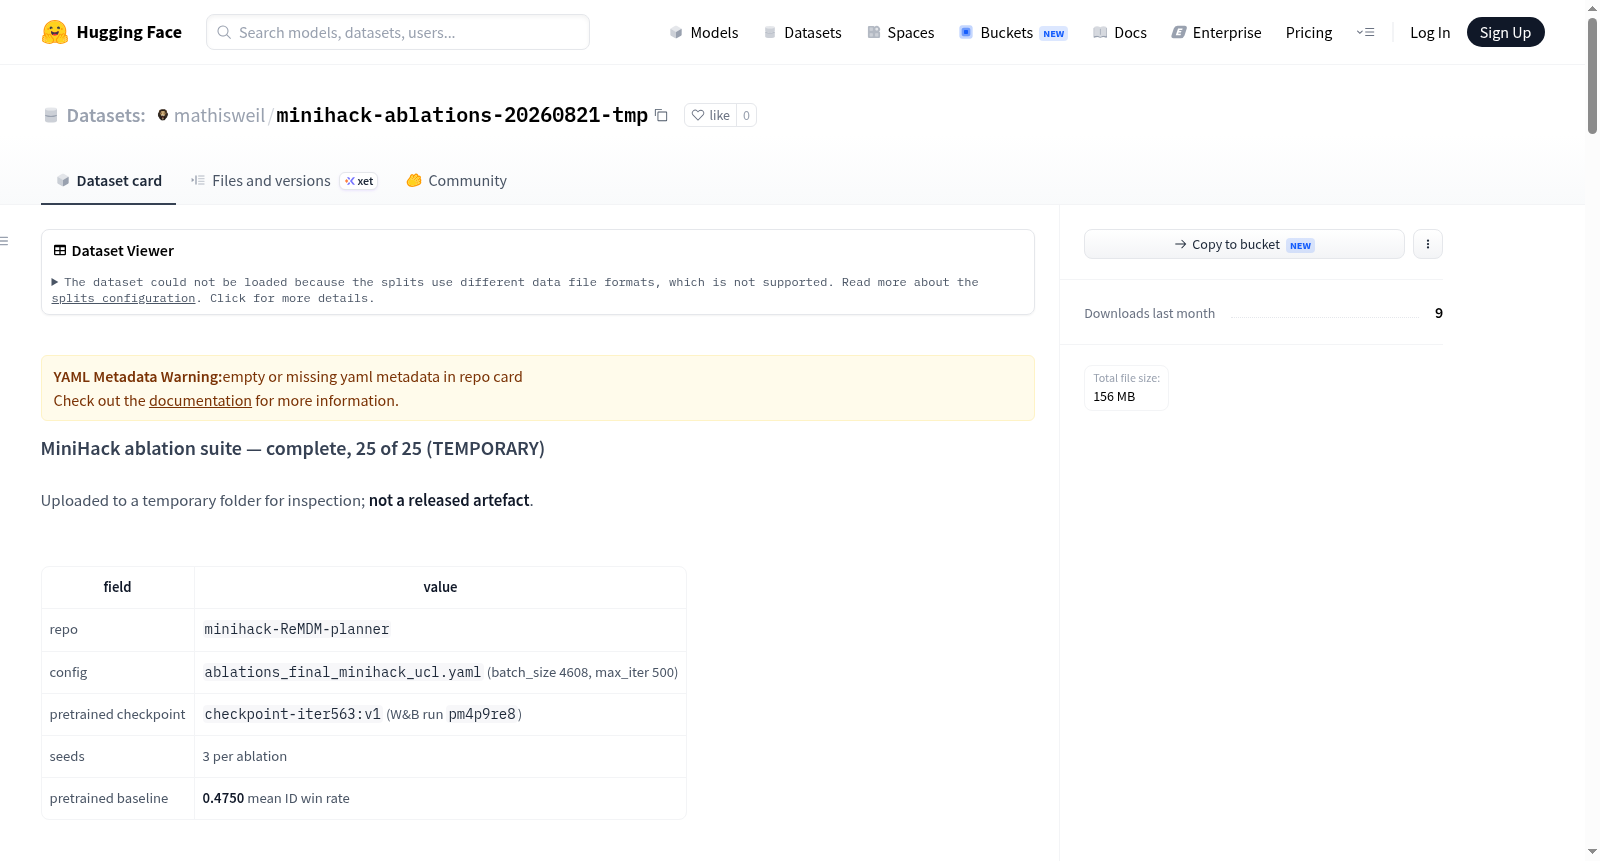Click the 'YAML Metadata Warning:' text
The height and width of the screenshot is (861, 1600).
click(137, 376)
